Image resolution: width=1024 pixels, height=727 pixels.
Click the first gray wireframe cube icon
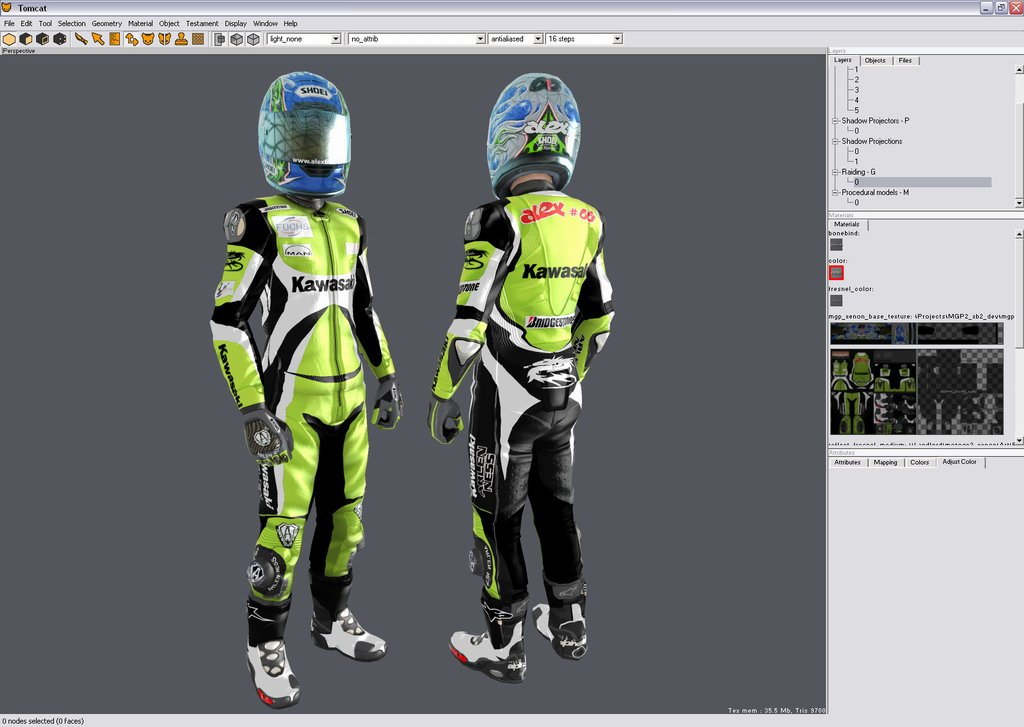click(236, 39)
